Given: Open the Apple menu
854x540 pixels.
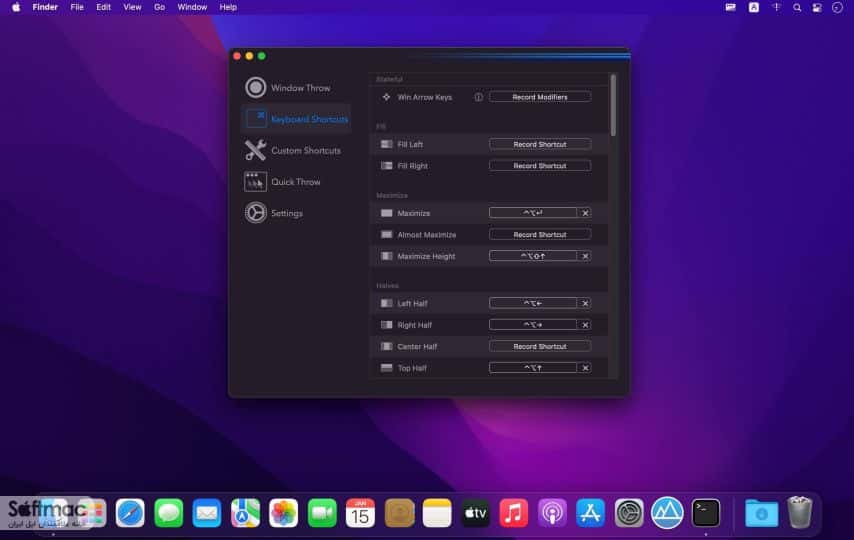Looking at the screenshot, I should (x=16, y=7).
